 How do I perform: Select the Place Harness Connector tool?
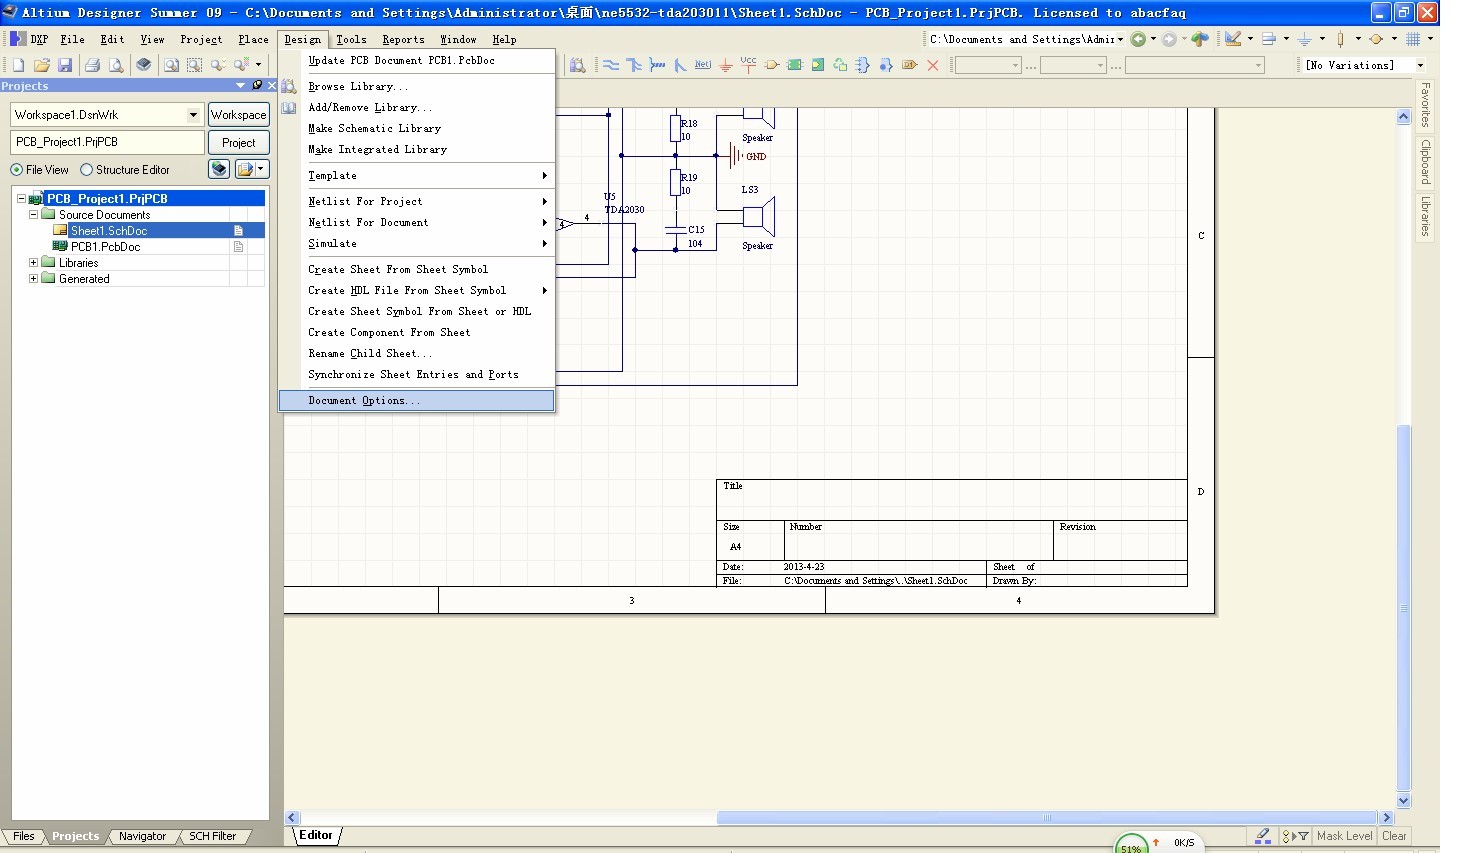(863, 65)
